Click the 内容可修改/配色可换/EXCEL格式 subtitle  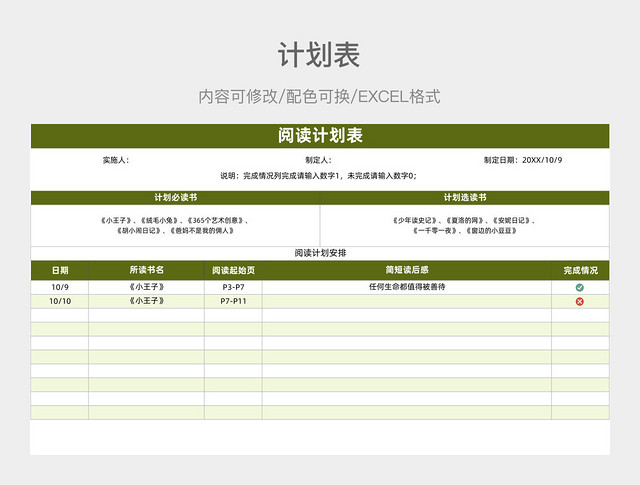pyautogui.click(x=319, y=97)
